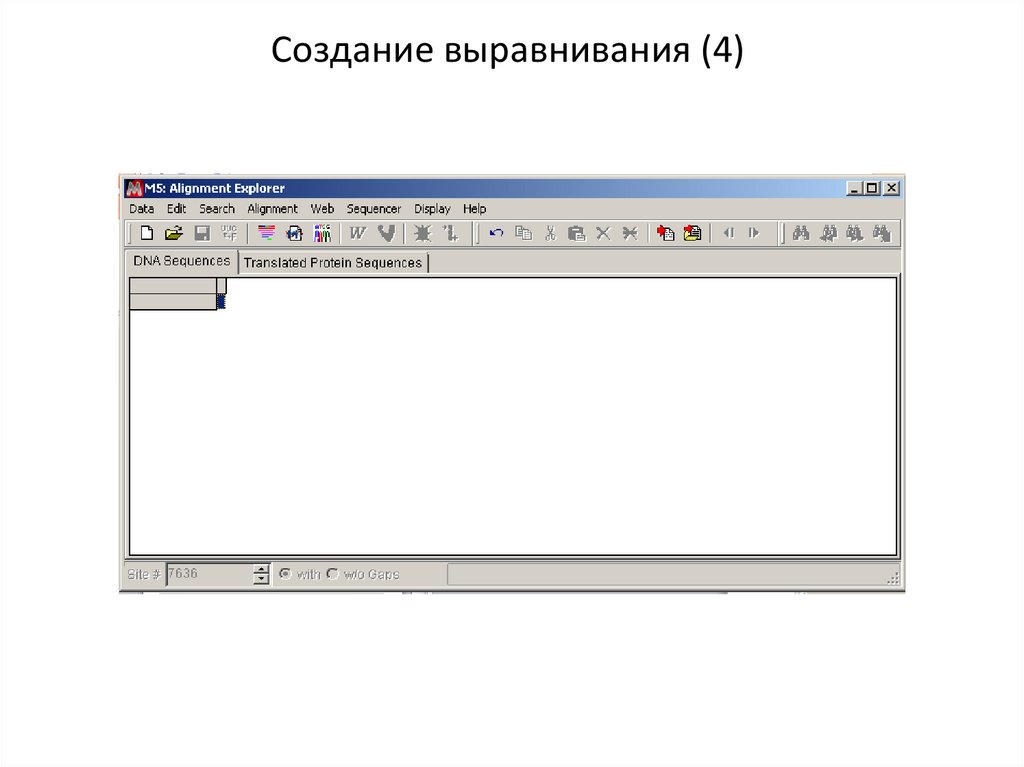This screenshot has height=767, width=1024.
Task: Move sequences right with right arrow icon
Action: tap(754, 233)
